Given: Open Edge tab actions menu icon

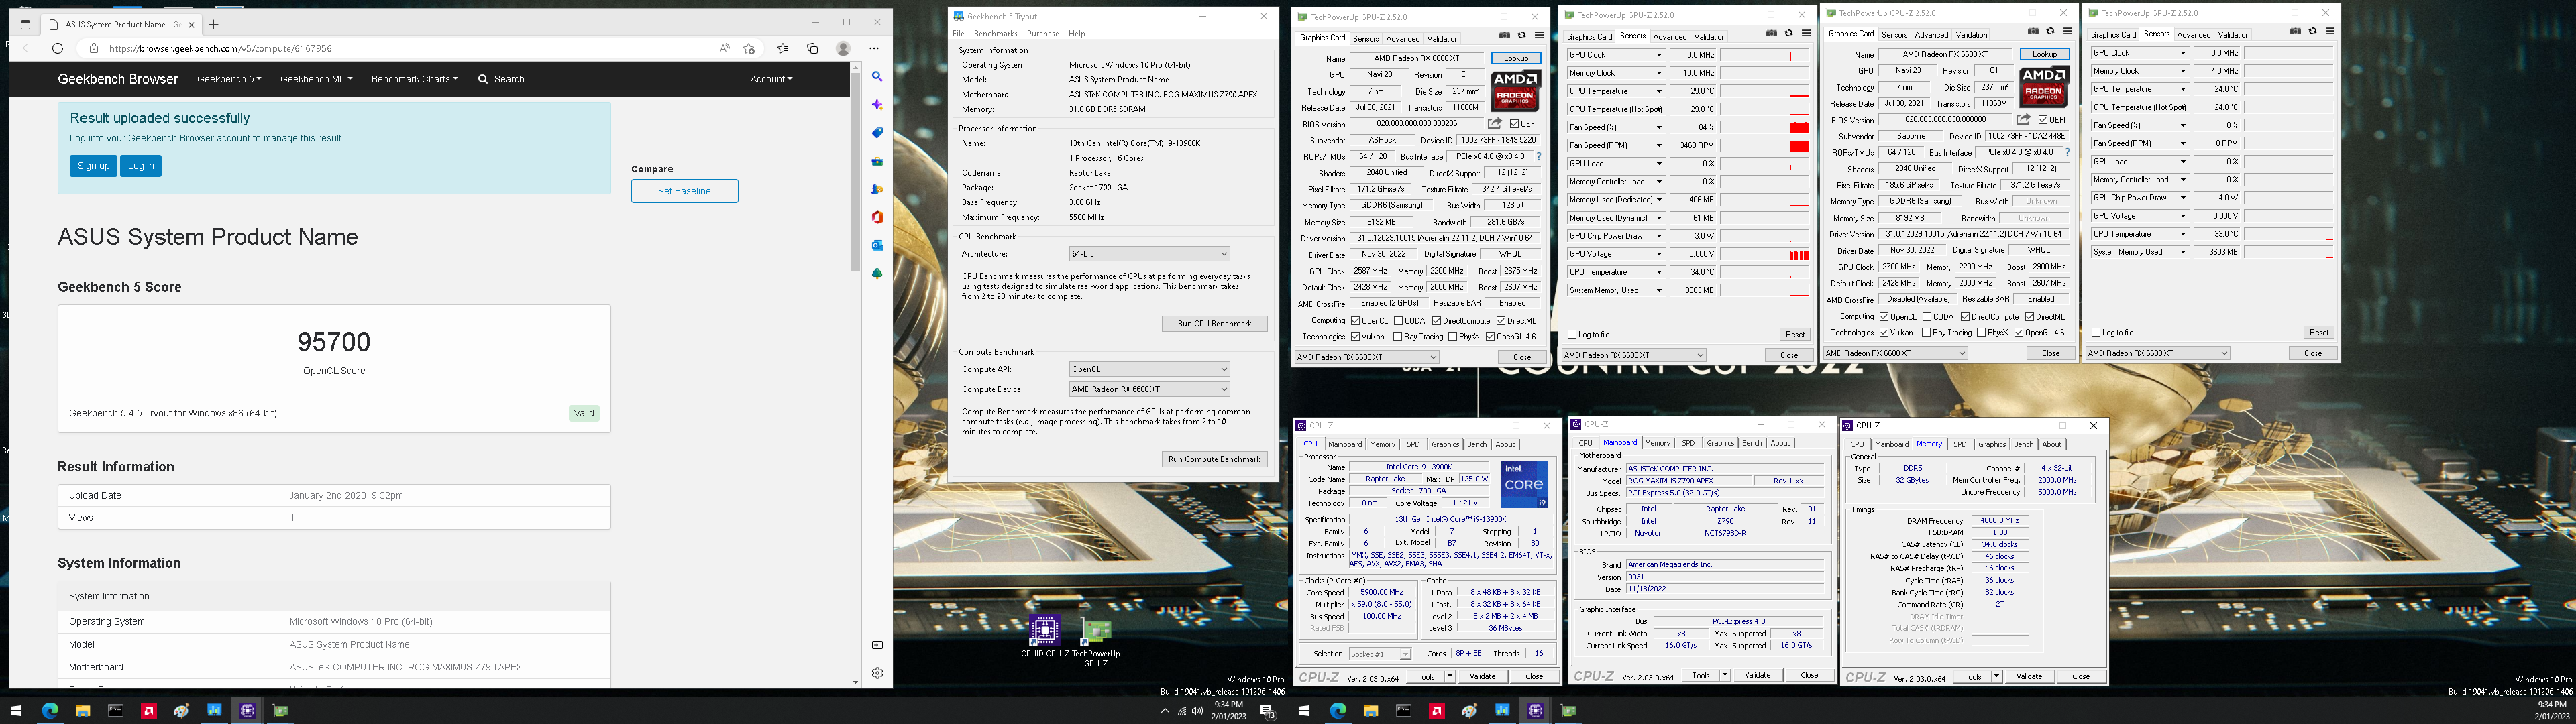Looking at the screenshot, I should [x=25, y=24].
